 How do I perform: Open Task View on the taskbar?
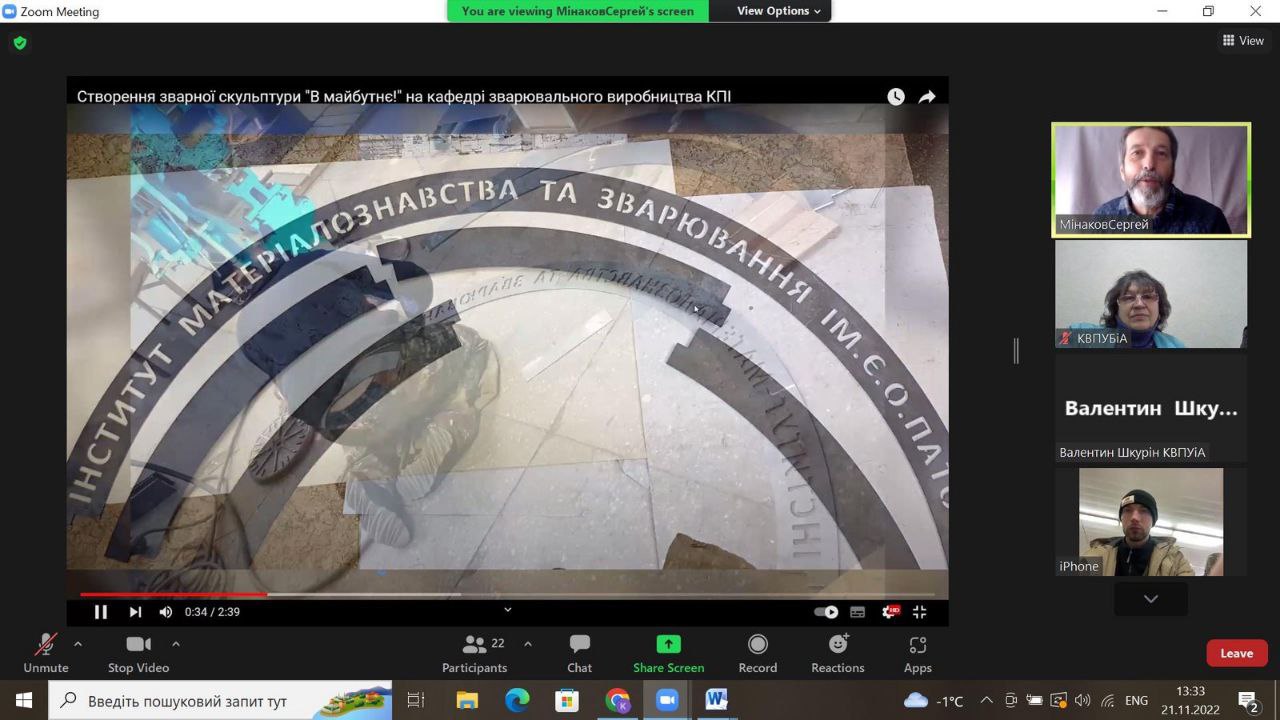pos(416,701)
